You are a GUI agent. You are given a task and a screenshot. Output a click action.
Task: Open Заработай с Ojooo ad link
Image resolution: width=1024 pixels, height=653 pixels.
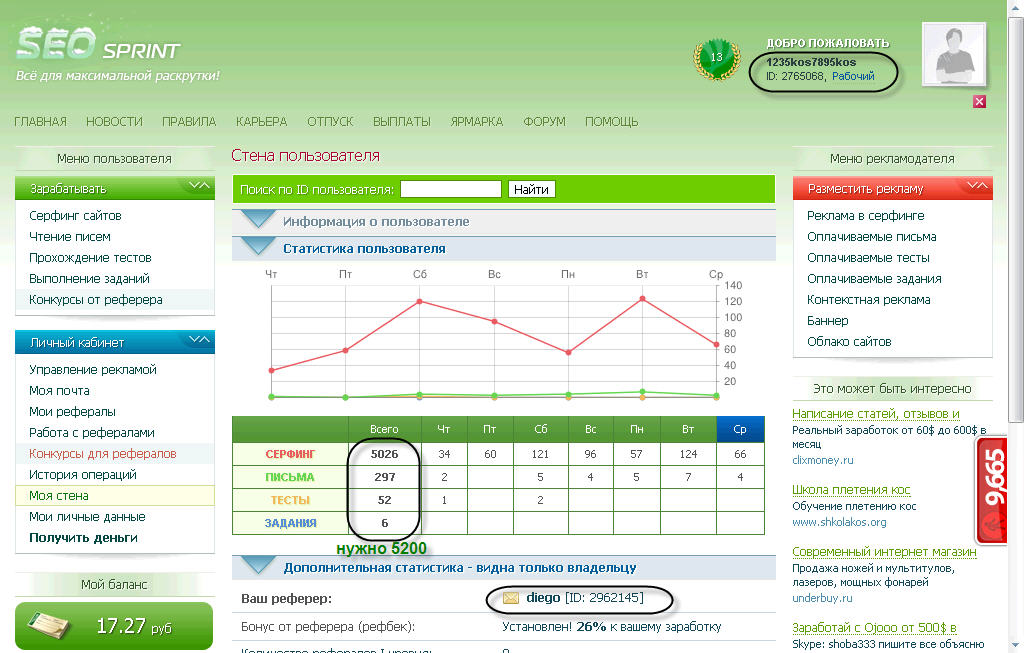[874, 628]
